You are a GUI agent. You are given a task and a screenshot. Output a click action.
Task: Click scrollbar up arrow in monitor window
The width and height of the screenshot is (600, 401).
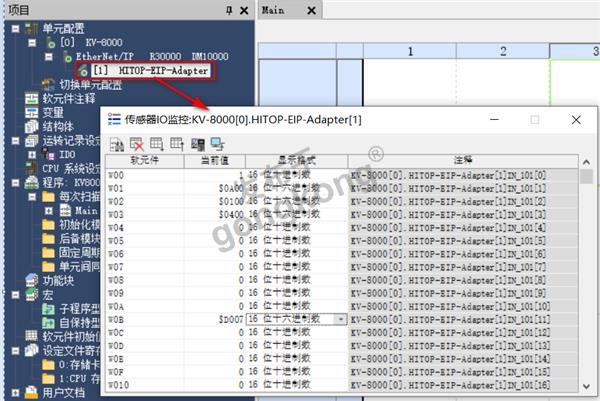point(586,162)
